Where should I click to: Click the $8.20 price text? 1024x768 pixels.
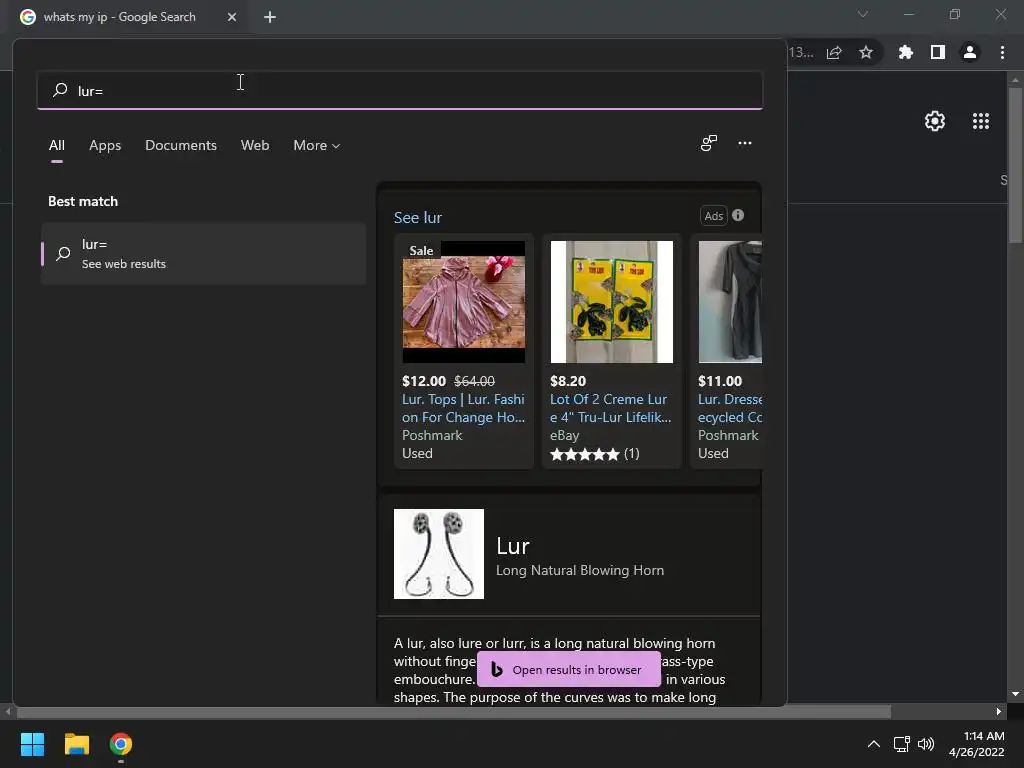pos(568,381)
